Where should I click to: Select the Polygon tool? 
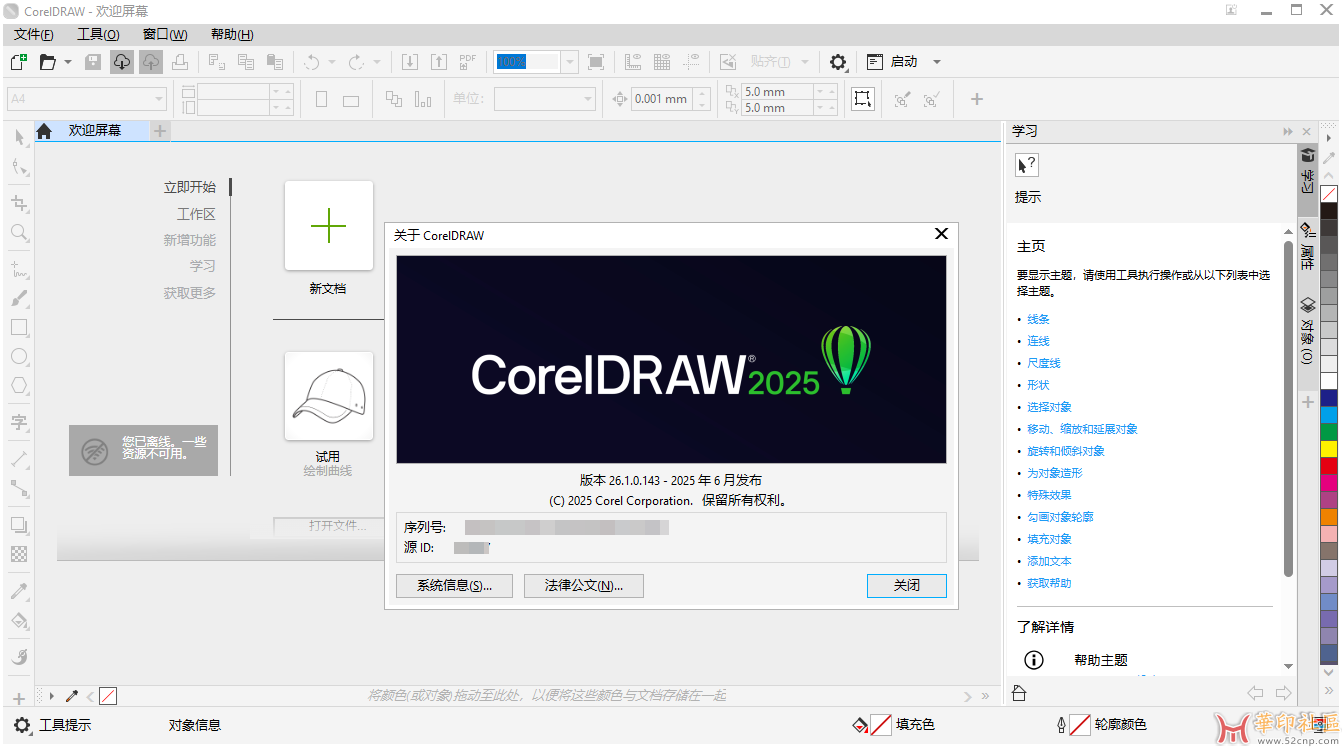coord(19,385)
